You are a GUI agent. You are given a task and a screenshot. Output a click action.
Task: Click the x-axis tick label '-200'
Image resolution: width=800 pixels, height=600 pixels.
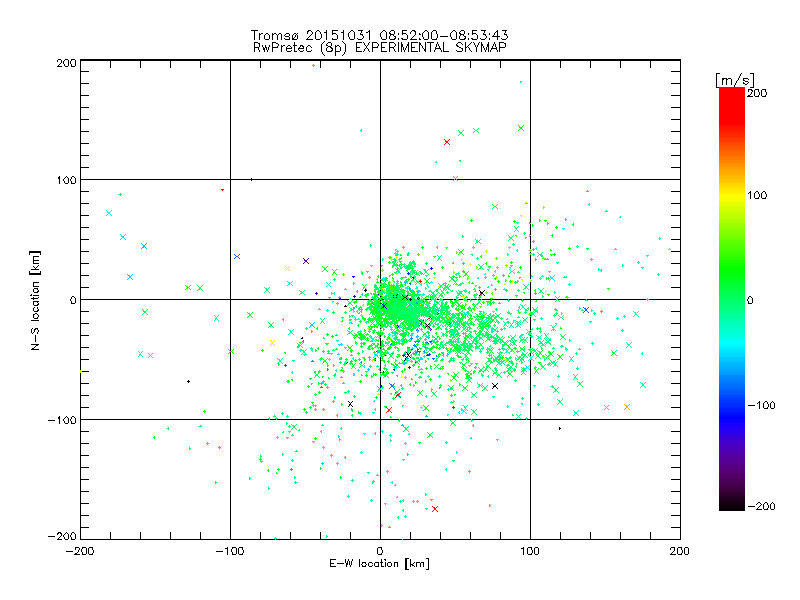[80, 551]
